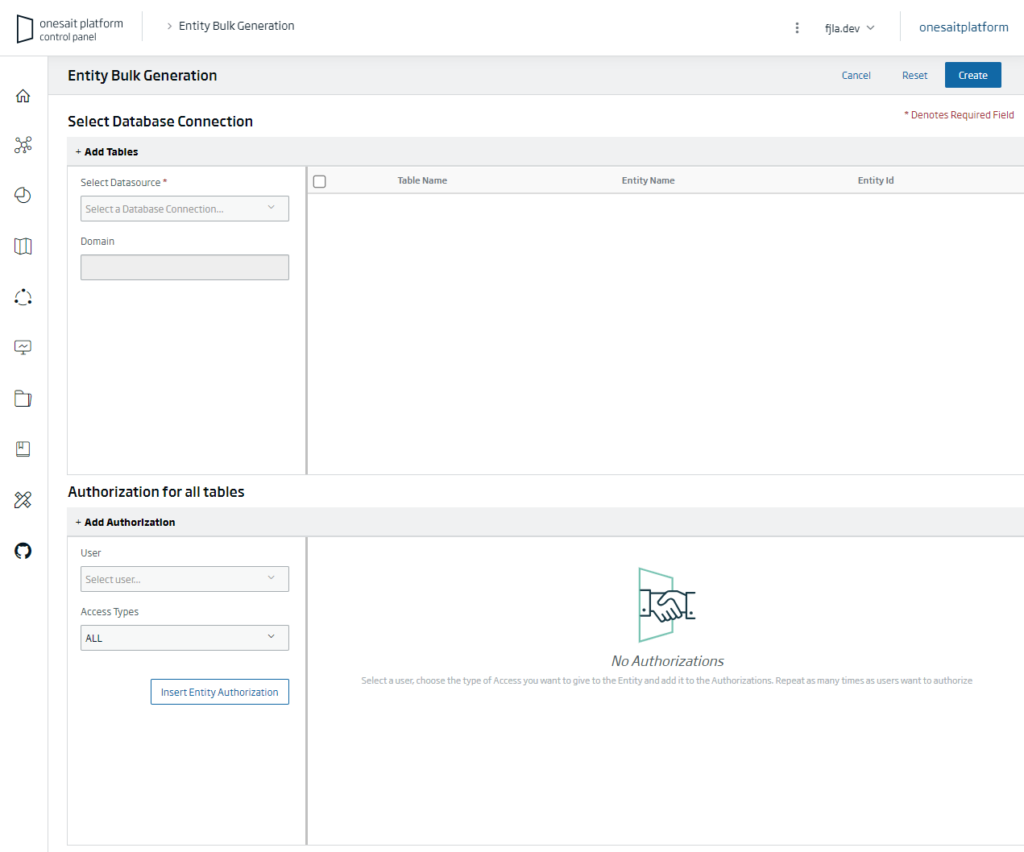Screen dimensions: 1024x852
Task: Open the folded map sidebar icon
Action: pos(23,246)
